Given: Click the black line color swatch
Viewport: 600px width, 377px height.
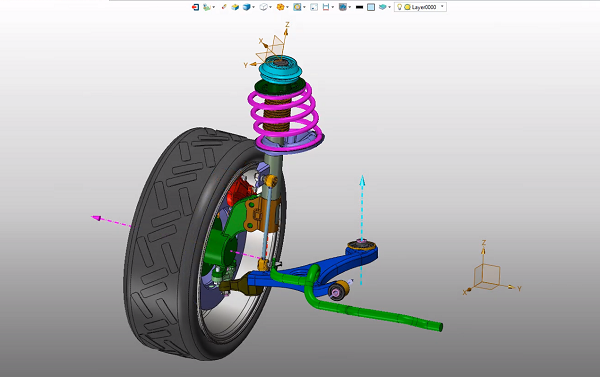Looking at the screenshot, I should (359, 7).
